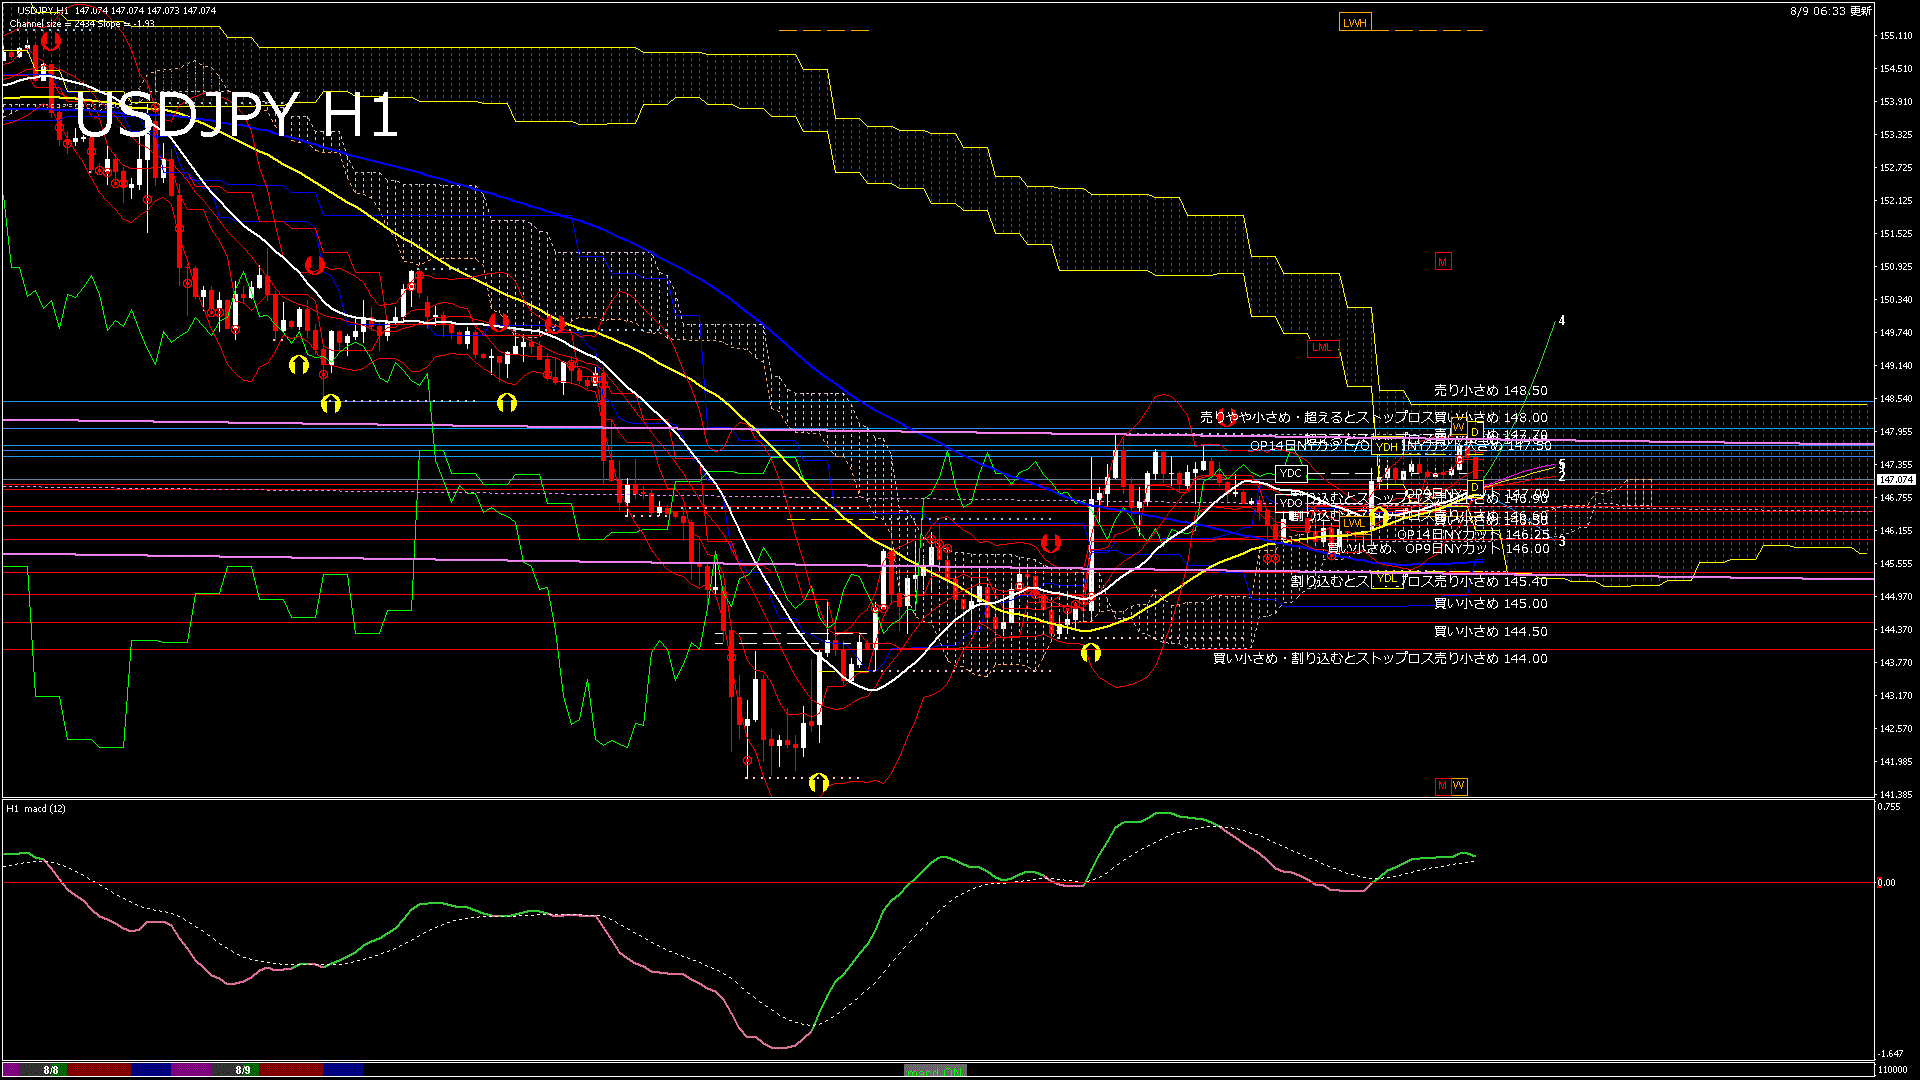The height and width of the screenshot is (1080, 1920).
Task: Click yellow up-arrow at the chart's lowest low
Action: [819, 782]
